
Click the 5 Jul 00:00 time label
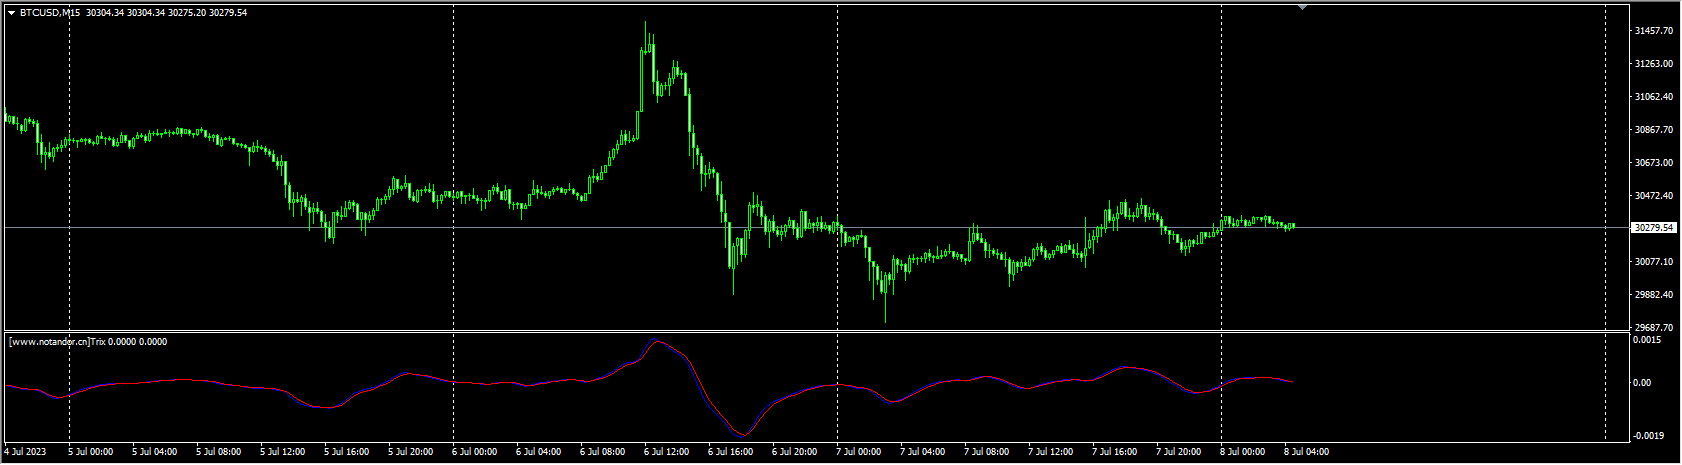[x=91, y=452]
